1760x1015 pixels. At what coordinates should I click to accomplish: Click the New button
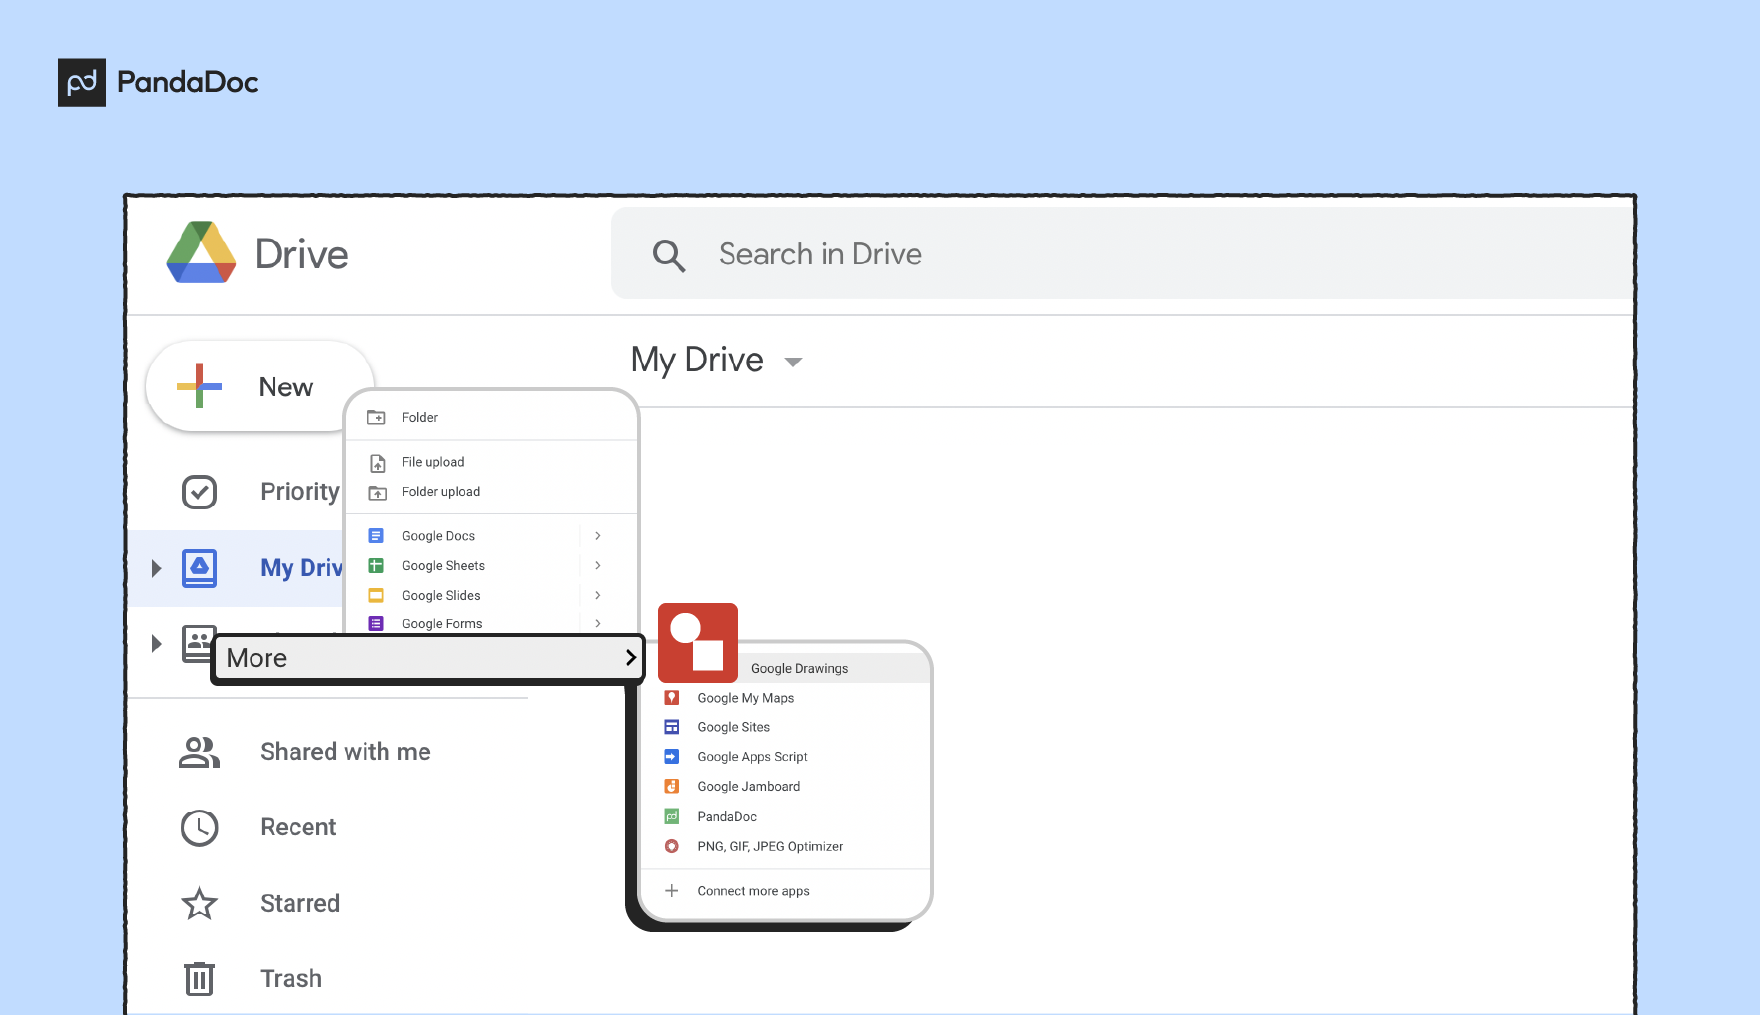tap(260, 387)
